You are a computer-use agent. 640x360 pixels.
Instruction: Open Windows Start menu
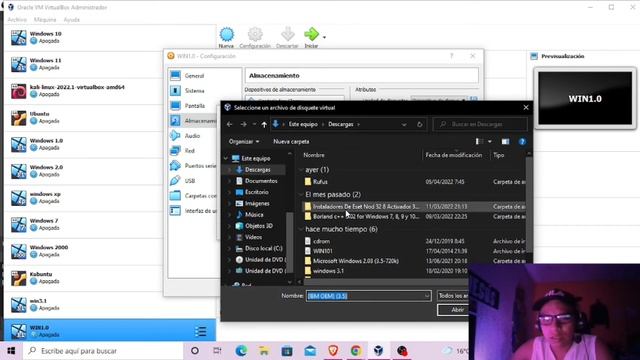(11, 351)
